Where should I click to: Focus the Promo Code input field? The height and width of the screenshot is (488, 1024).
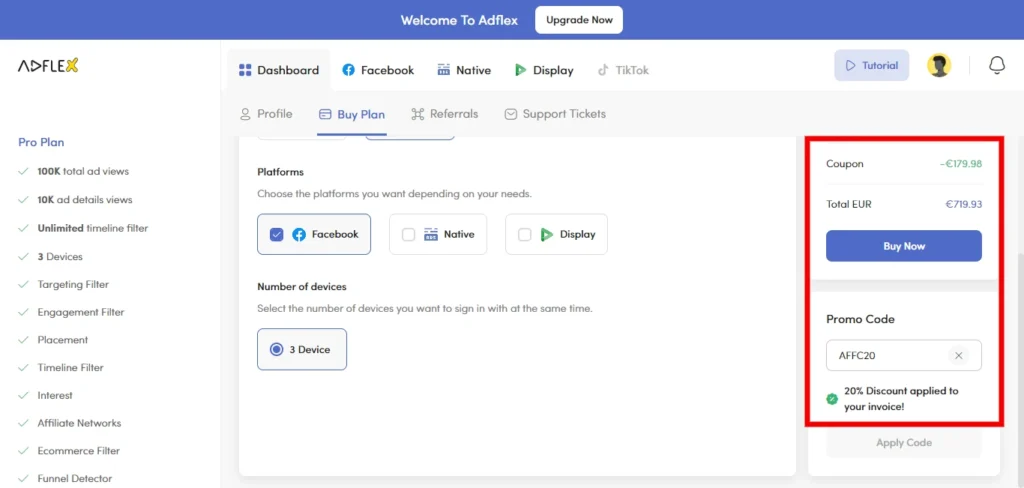pos(903,355)
